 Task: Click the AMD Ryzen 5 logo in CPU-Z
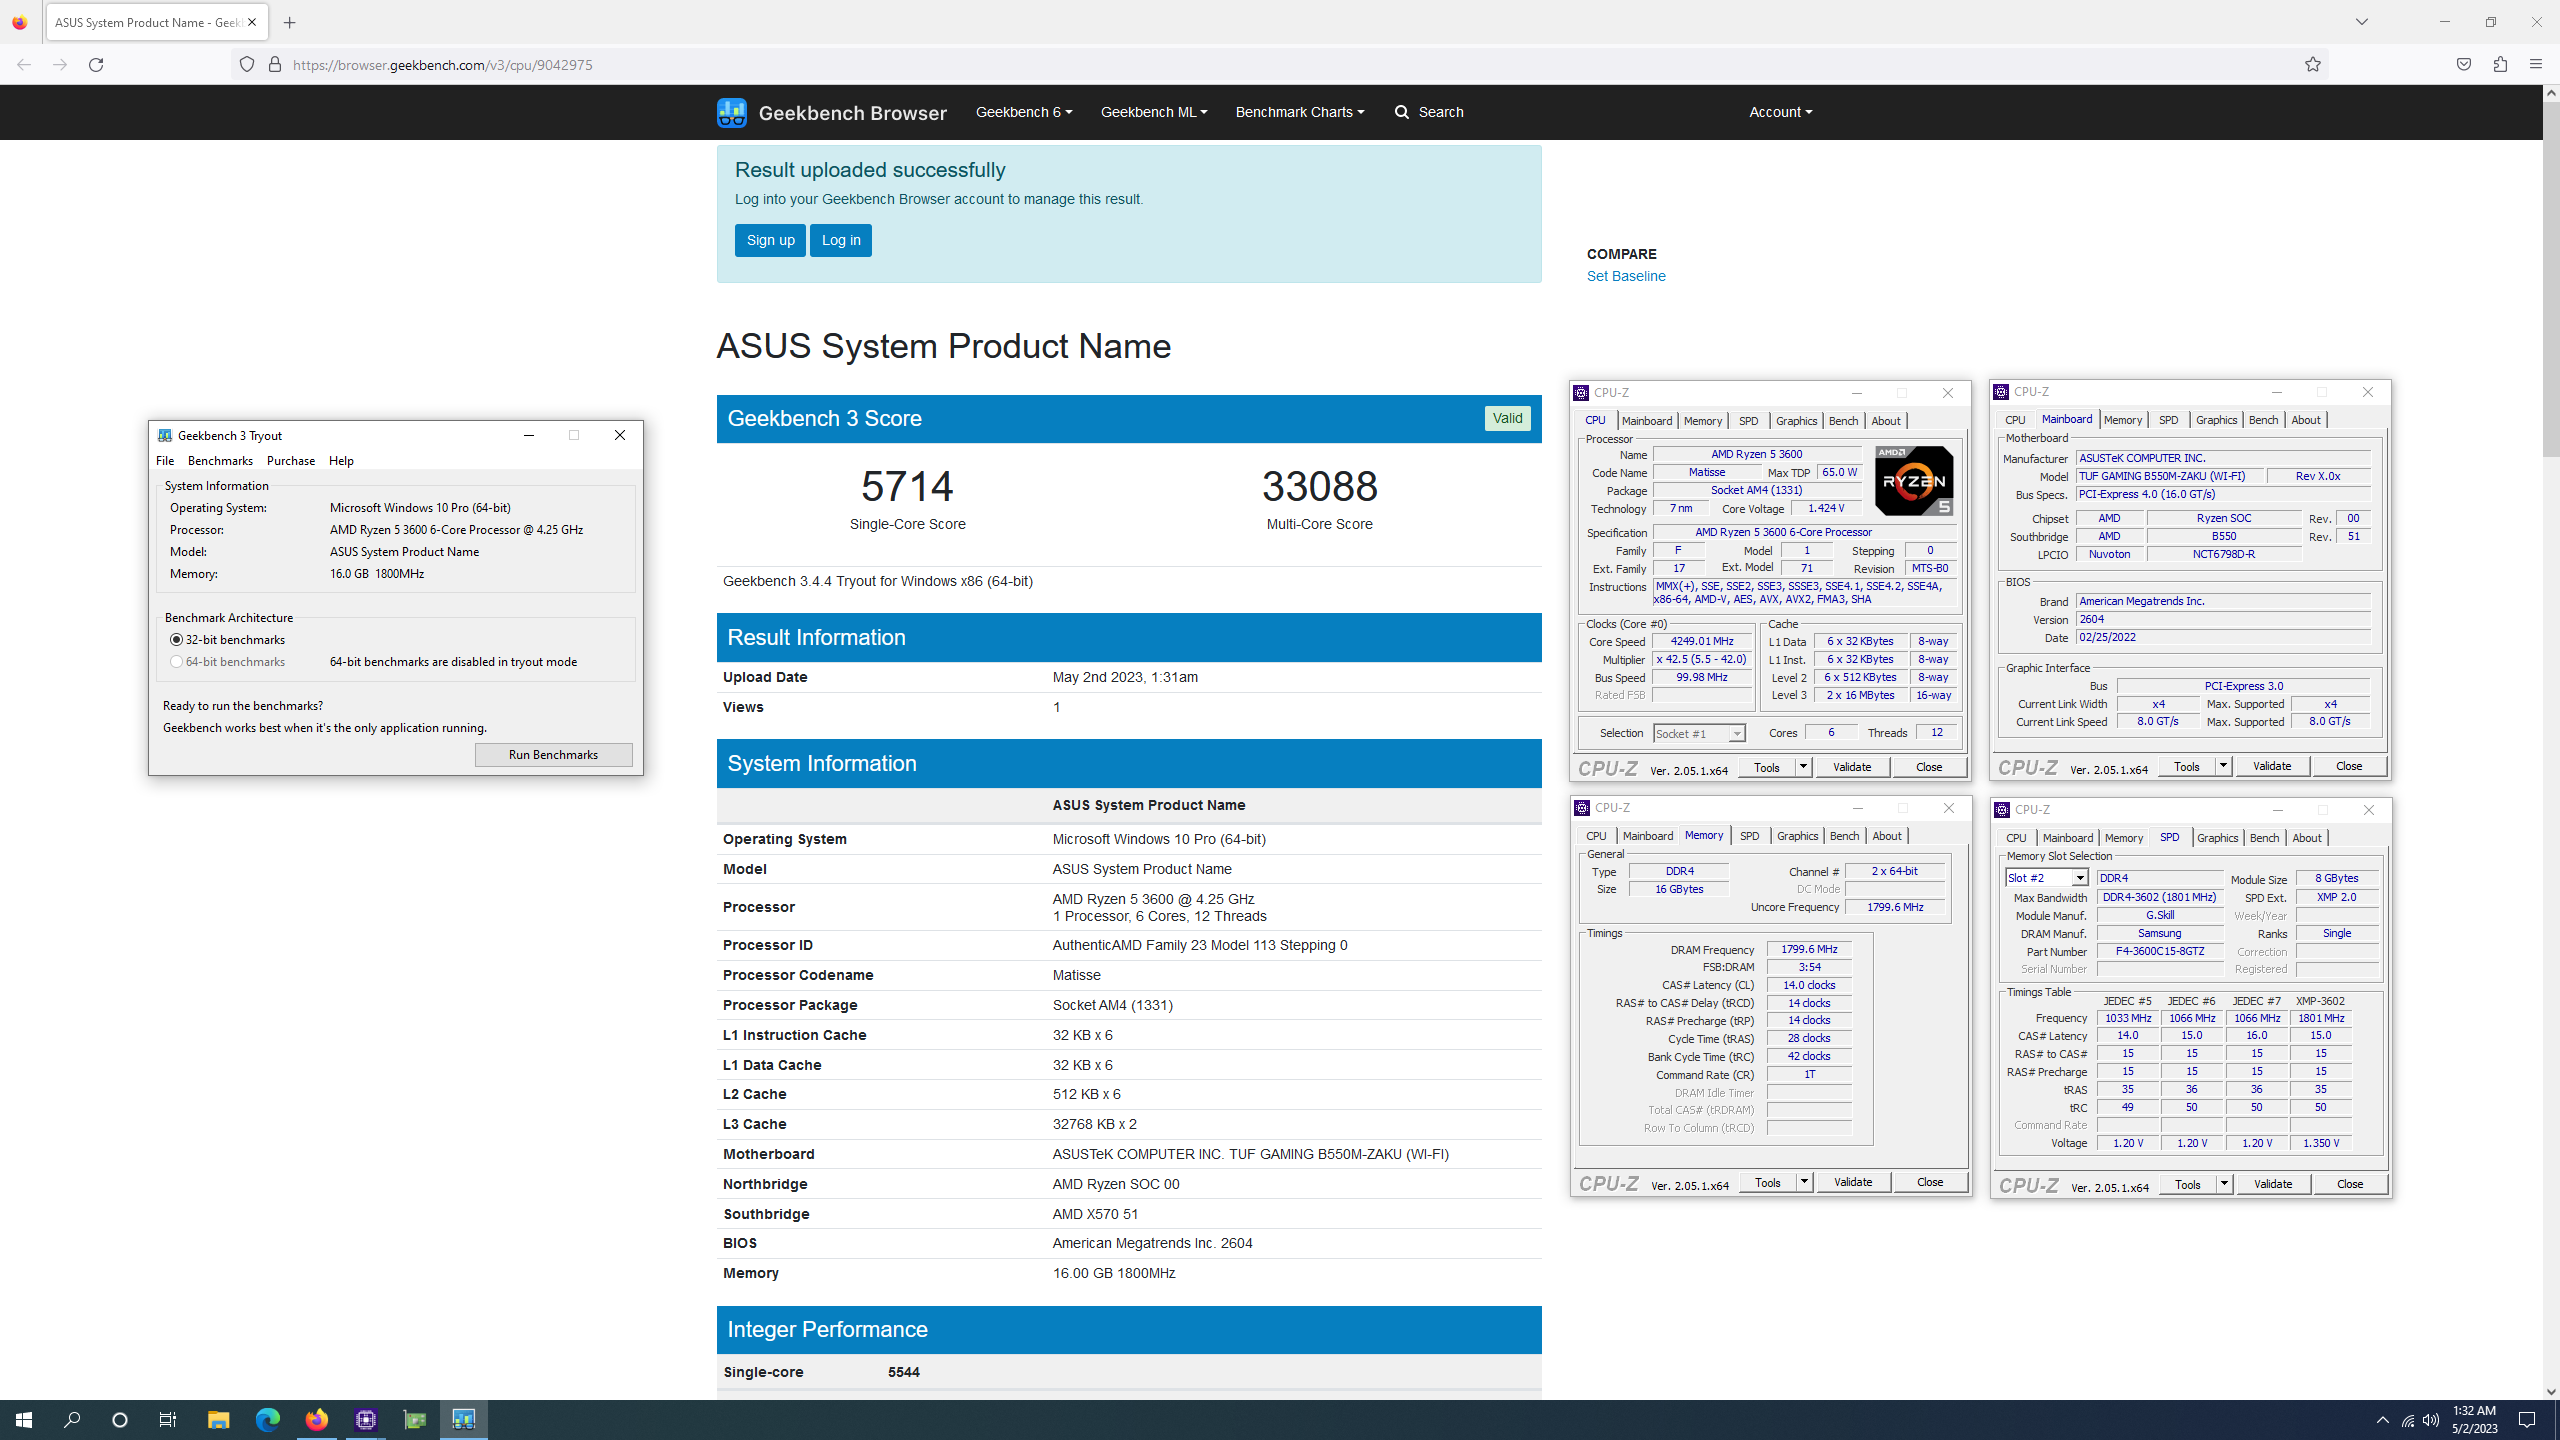click(1914, 481)
